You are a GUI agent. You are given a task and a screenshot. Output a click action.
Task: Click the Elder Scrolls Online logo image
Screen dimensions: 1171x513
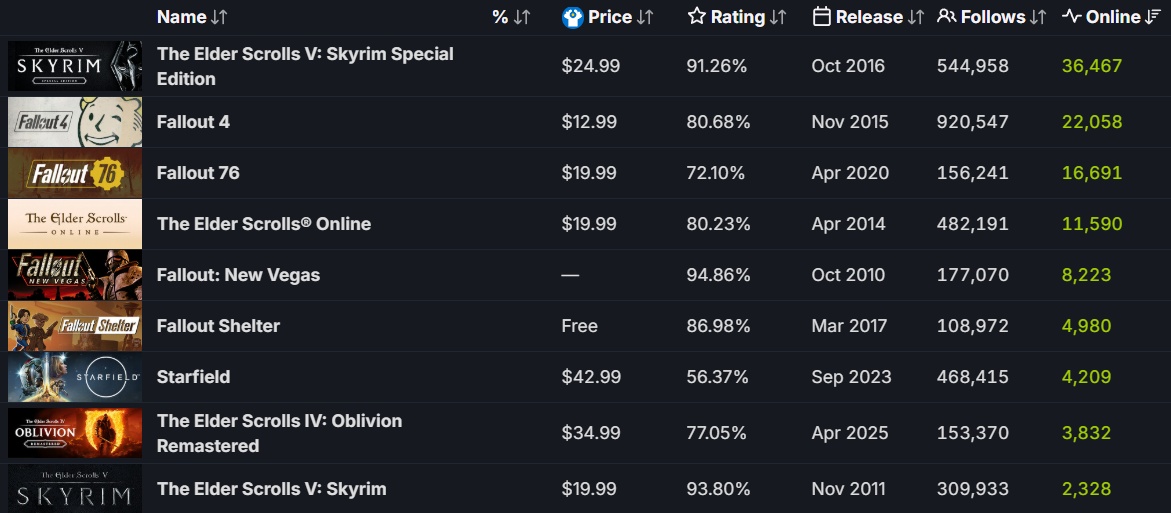[75, 224]
